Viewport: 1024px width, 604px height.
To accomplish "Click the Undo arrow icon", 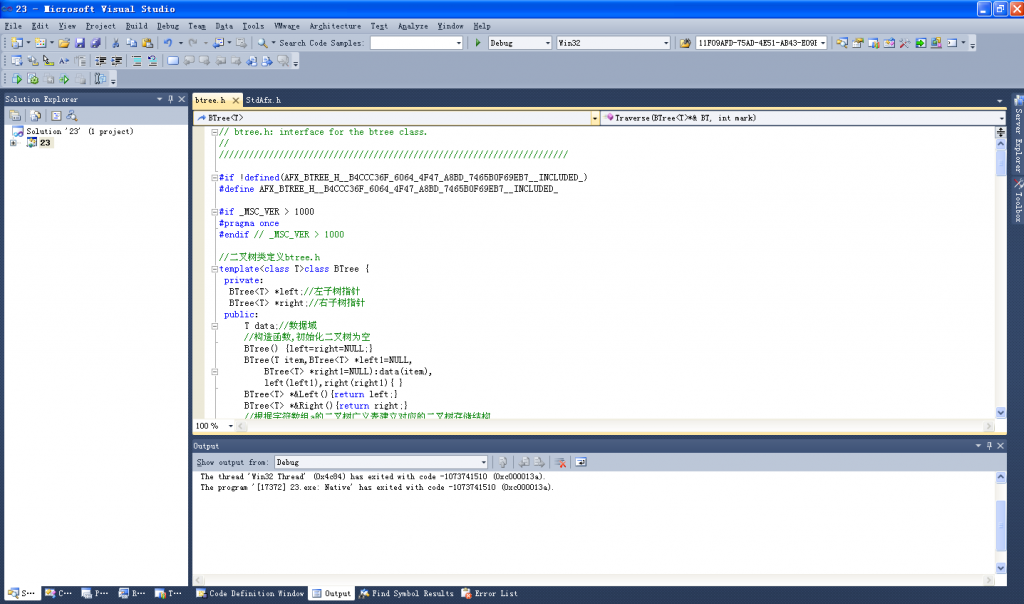I will (167, 43).
